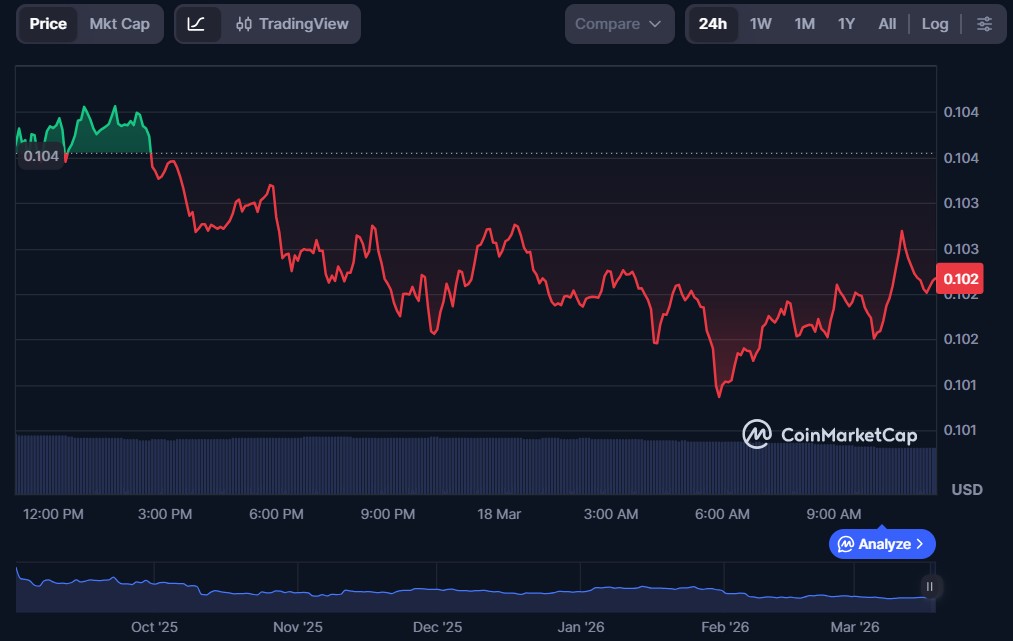Select the Price view toggle
Viewport: 1013px width, 641px height.
tap(48, 24)
